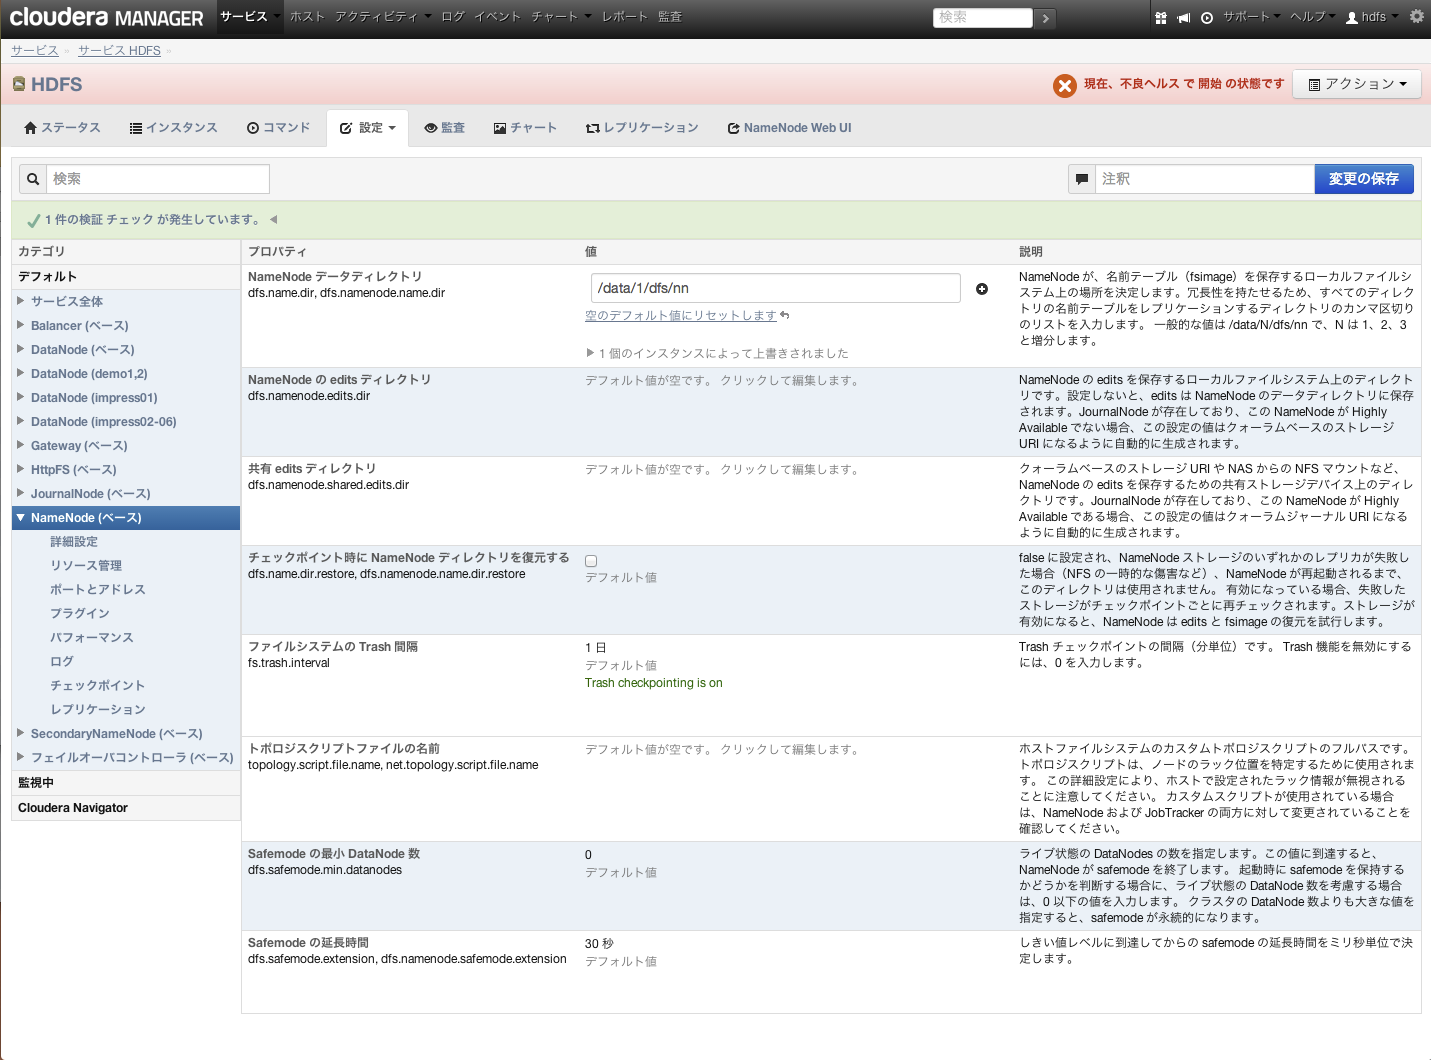
Task: Click the reset to empty default link
Action: (681, 316)
